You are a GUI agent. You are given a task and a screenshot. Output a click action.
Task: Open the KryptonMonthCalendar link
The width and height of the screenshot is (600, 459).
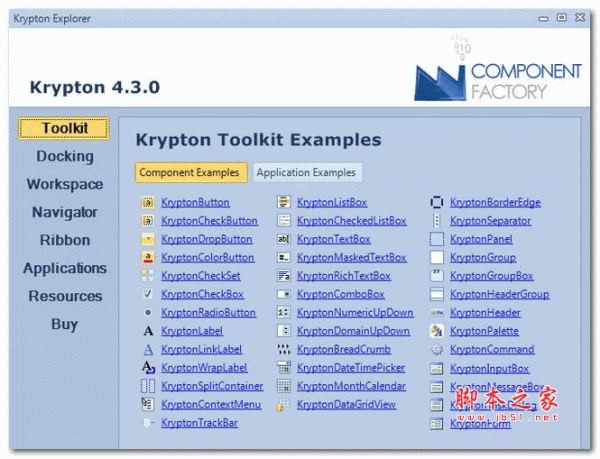352,386
